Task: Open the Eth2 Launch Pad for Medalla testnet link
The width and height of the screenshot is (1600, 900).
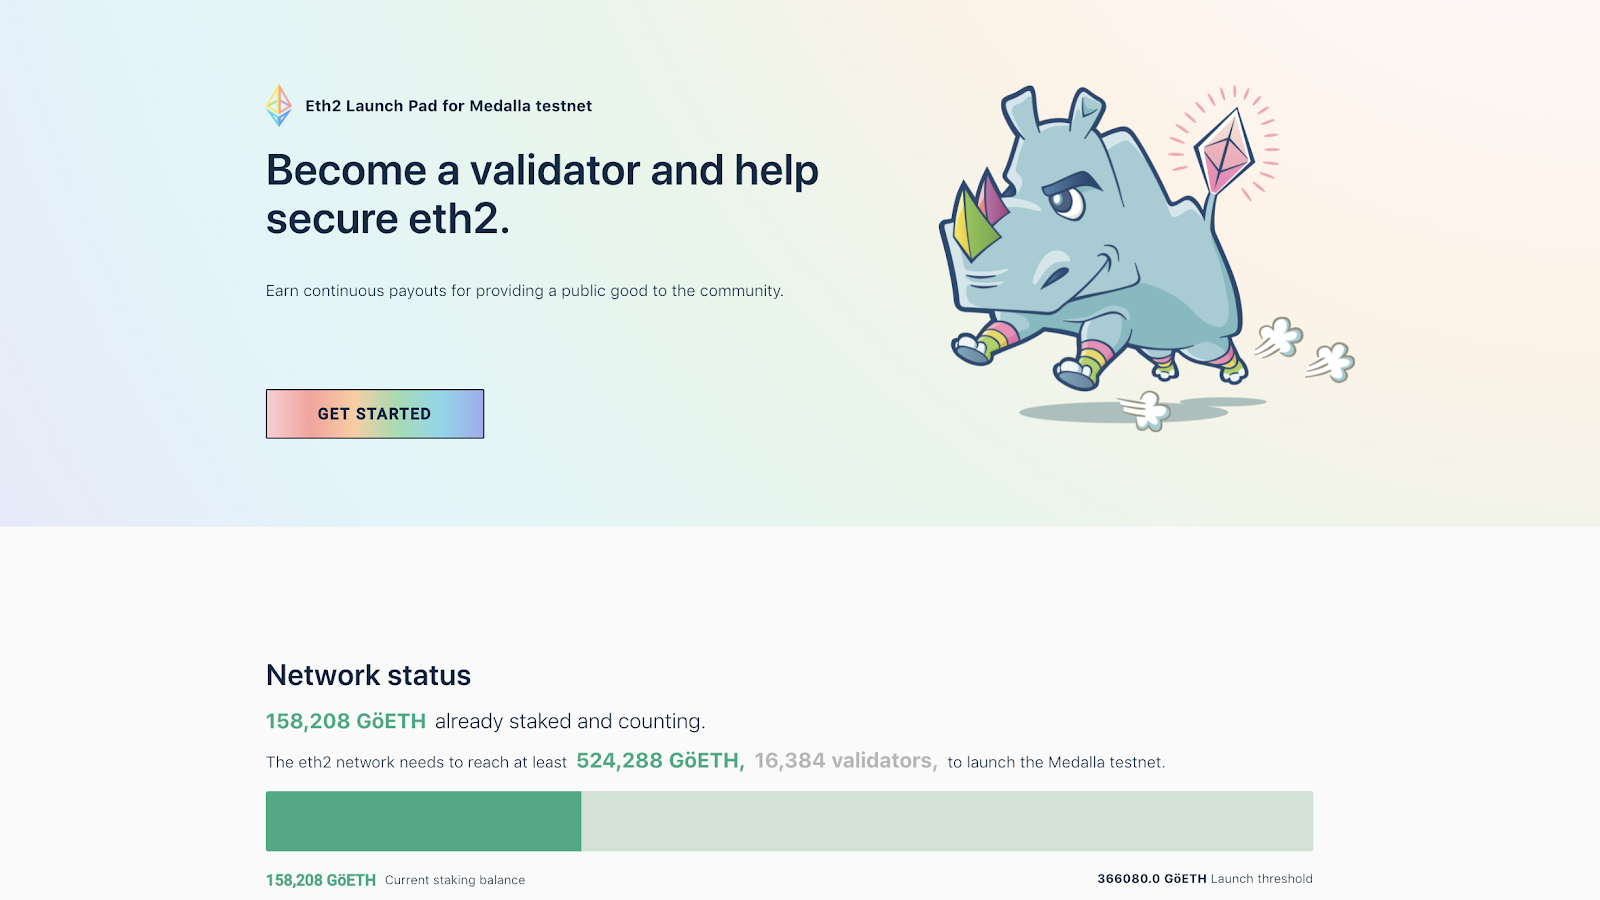Action: (448, 106)
